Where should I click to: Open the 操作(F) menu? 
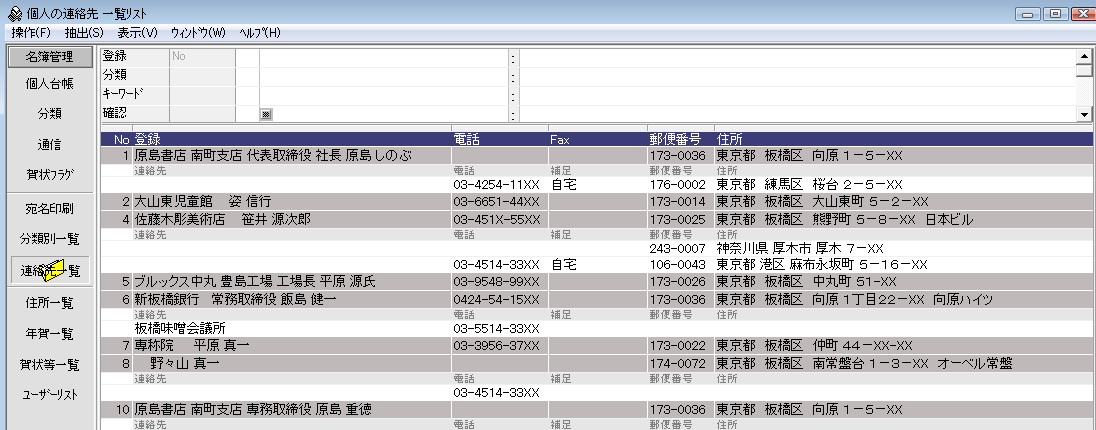pos(30,33)
